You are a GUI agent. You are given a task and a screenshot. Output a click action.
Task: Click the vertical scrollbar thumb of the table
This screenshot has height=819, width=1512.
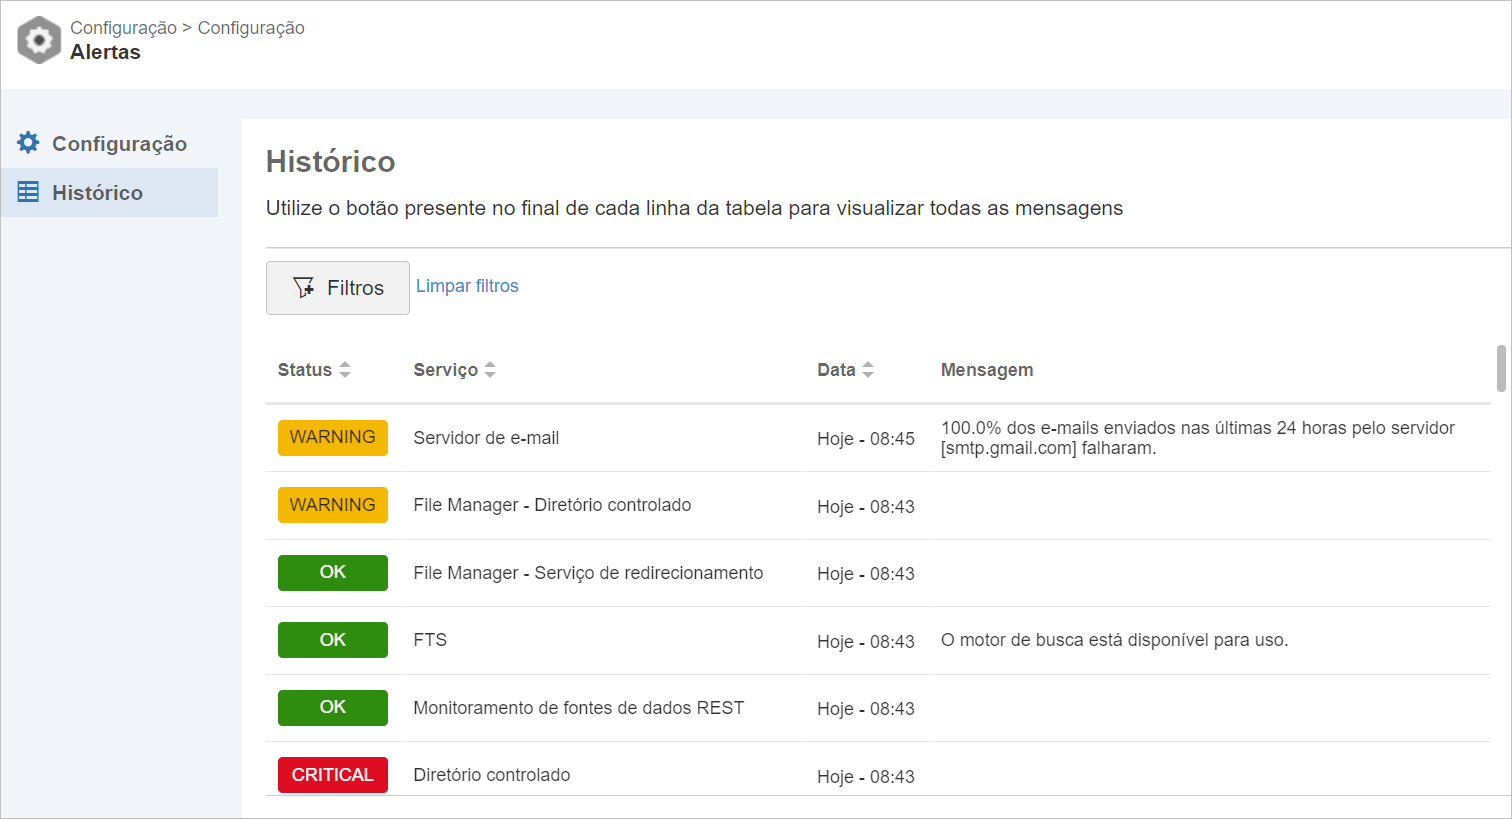click(1501, 369)
